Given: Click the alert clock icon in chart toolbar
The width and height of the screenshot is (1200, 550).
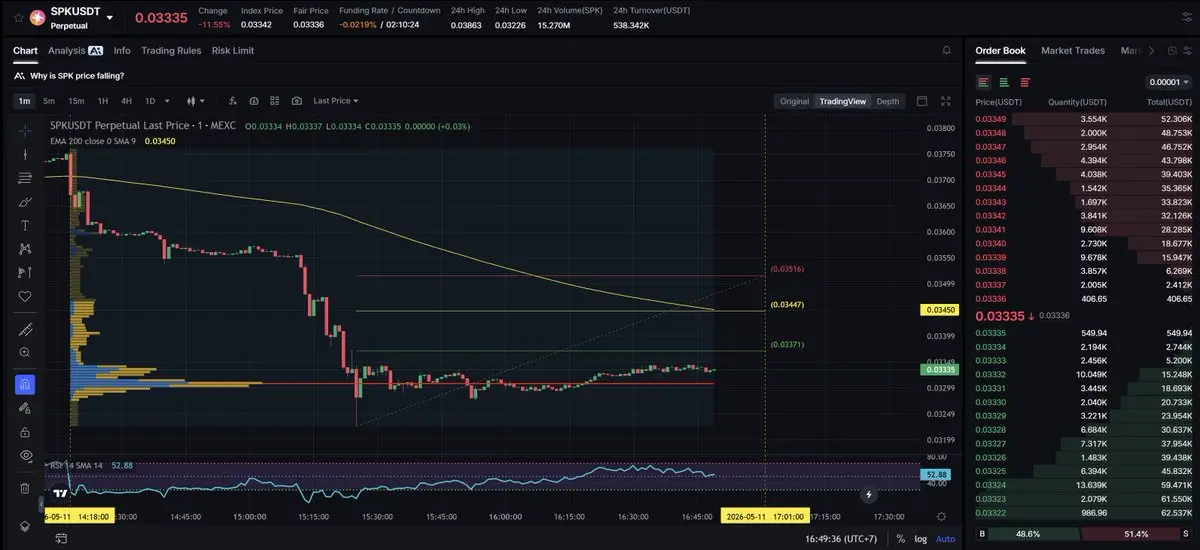Looking at the screenshot, I should coord(254,101).
